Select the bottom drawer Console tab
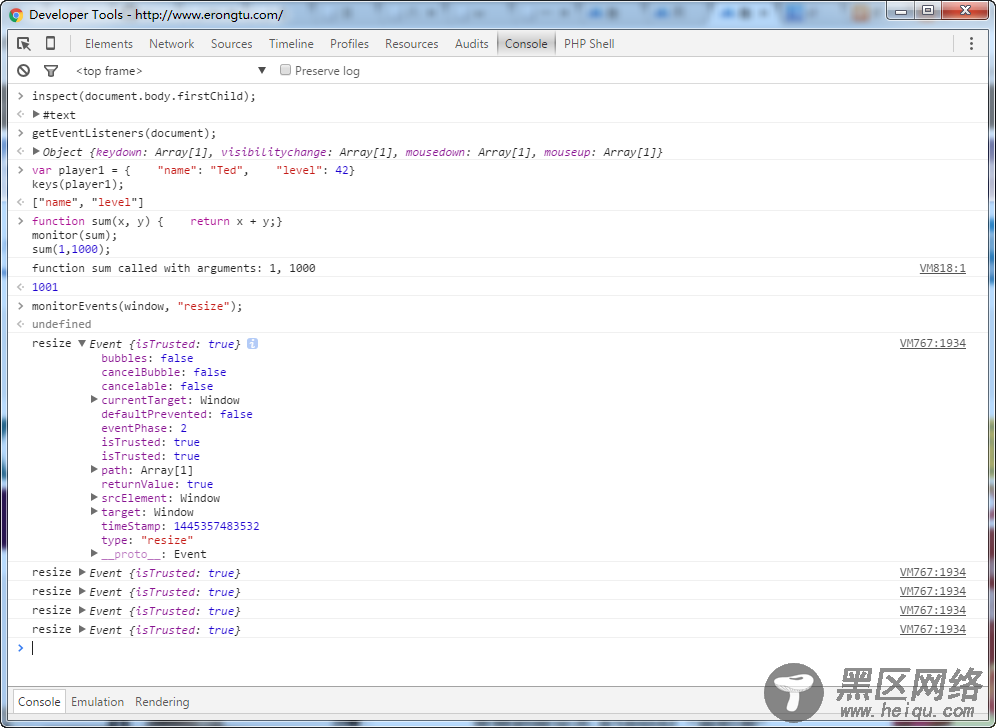 [39, 702]
